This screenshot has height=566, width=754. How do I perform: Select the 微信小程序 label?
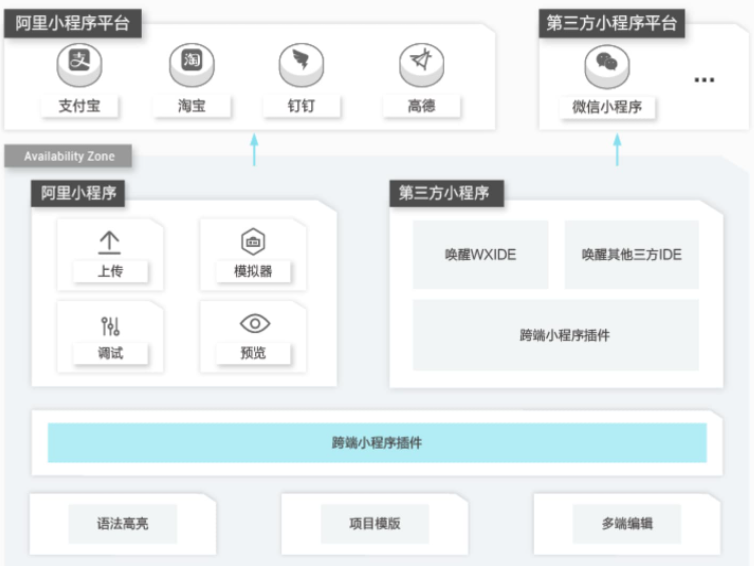point(607,107)
